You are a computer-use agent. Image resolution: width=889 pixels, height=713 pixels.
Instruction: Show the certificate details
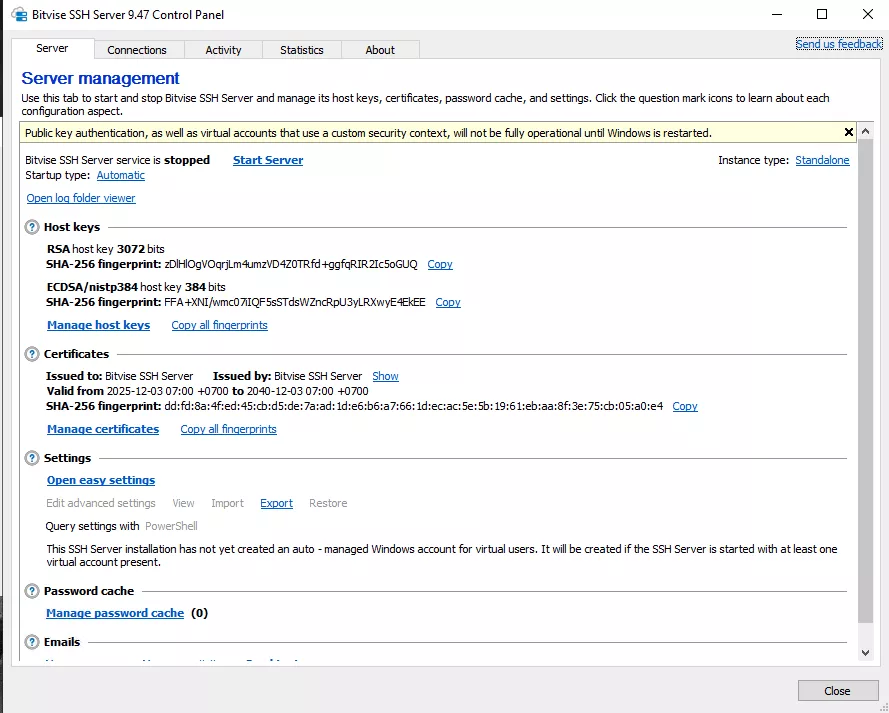pos(385,376)
